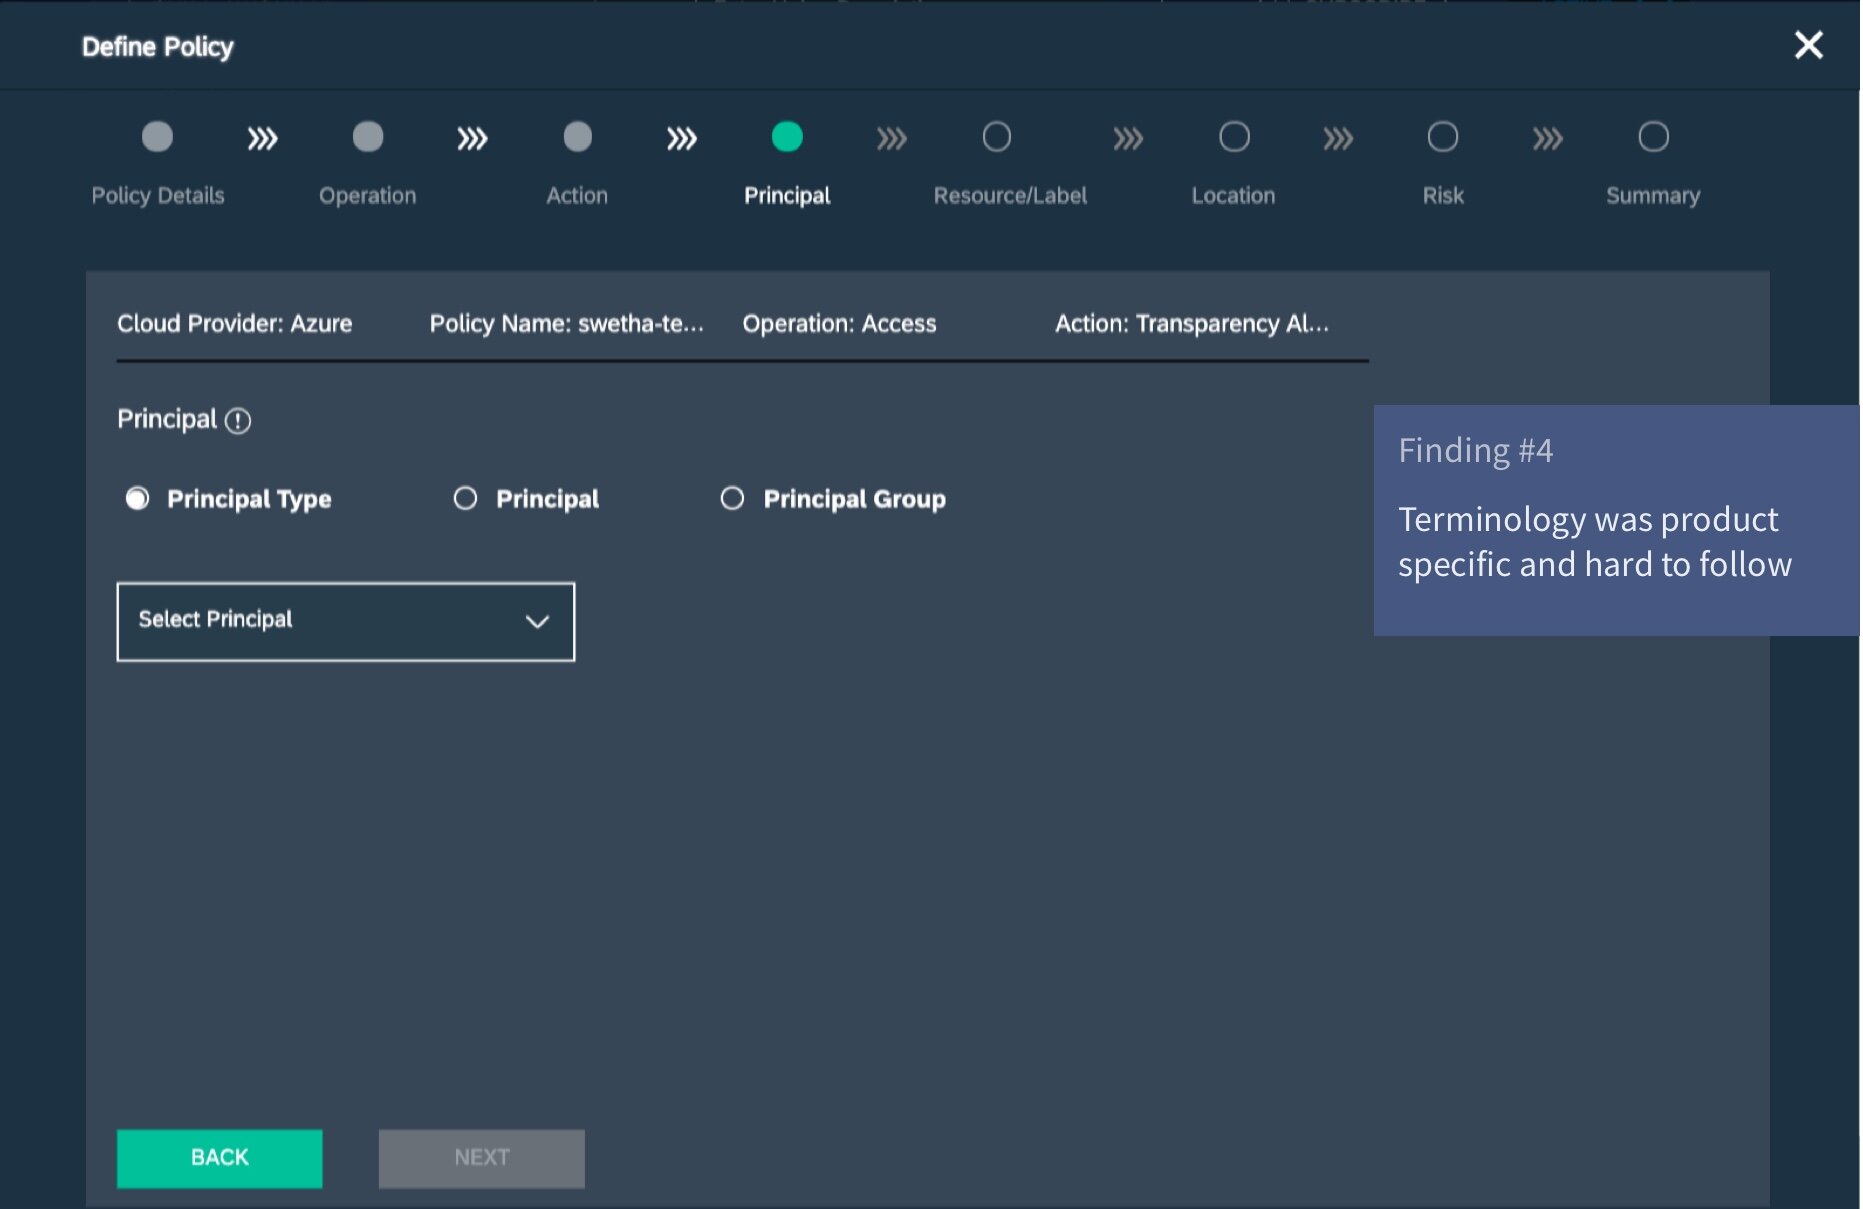1863x1209 pixels.
Task: Click the NEXT button
Action: point(481,1158)
